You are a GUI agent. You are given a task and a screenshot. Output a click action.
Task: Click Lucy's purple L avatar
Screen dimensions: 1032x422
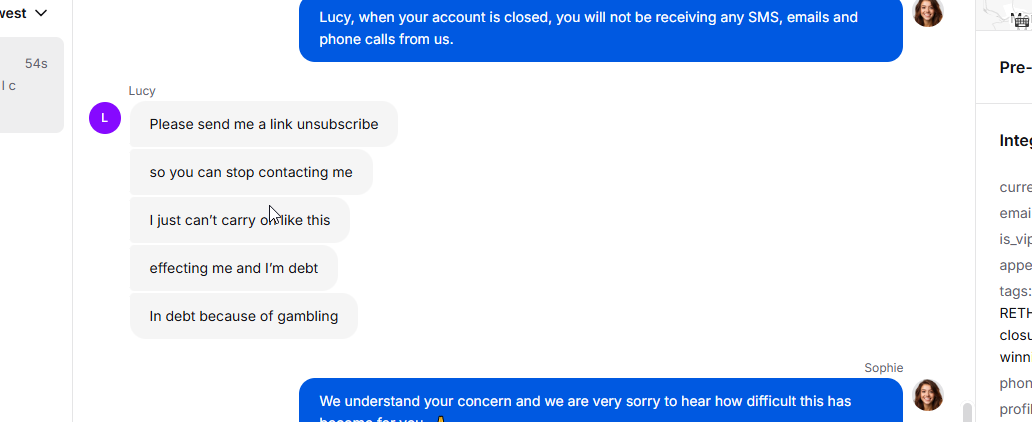(x=105, y=118)
